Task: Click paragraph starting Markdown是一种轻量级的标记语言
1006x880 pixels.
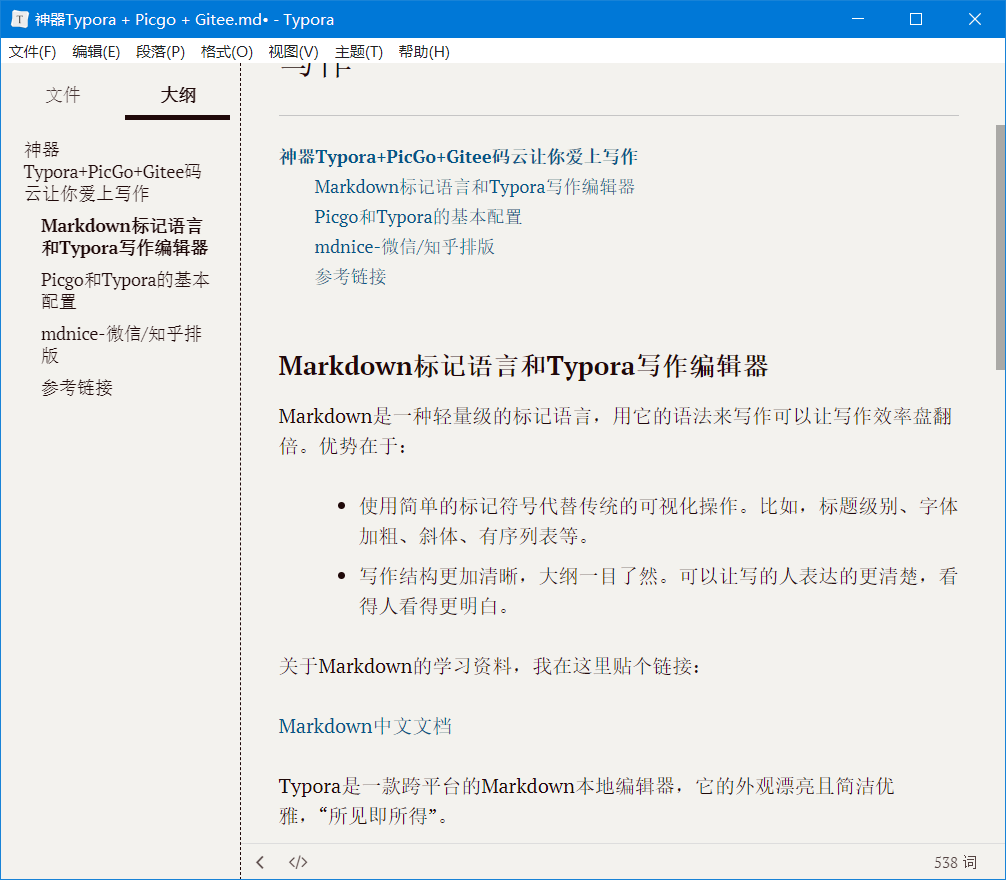Action: [x=616, y=431]
